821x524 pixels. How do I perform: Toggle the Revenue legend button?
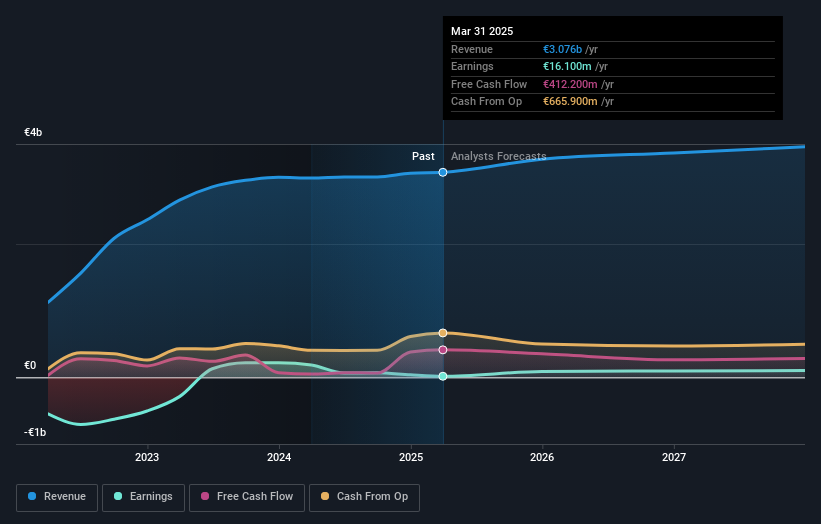tap(57, 497)
